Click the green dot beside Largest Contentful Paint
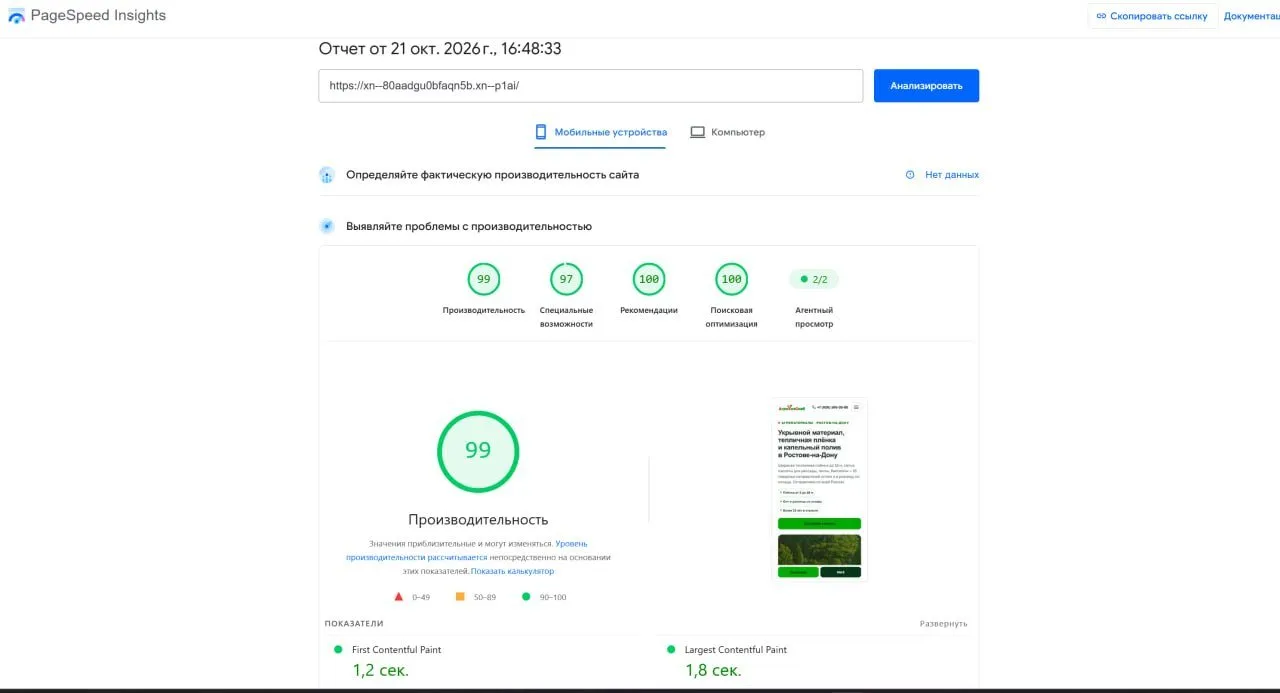The width and height of the screenshot is (1280, 693). coord(671,649)
